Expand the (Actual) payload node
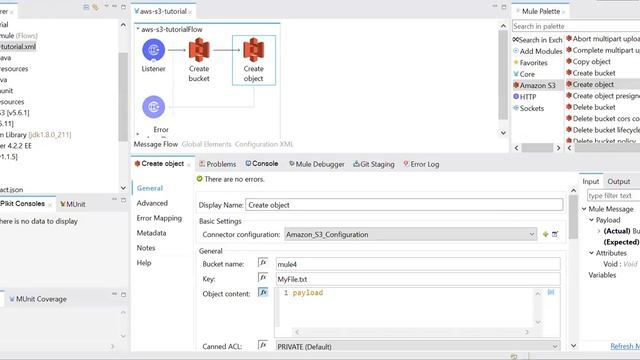Screen dimensions: 640x360 [599, 231]
